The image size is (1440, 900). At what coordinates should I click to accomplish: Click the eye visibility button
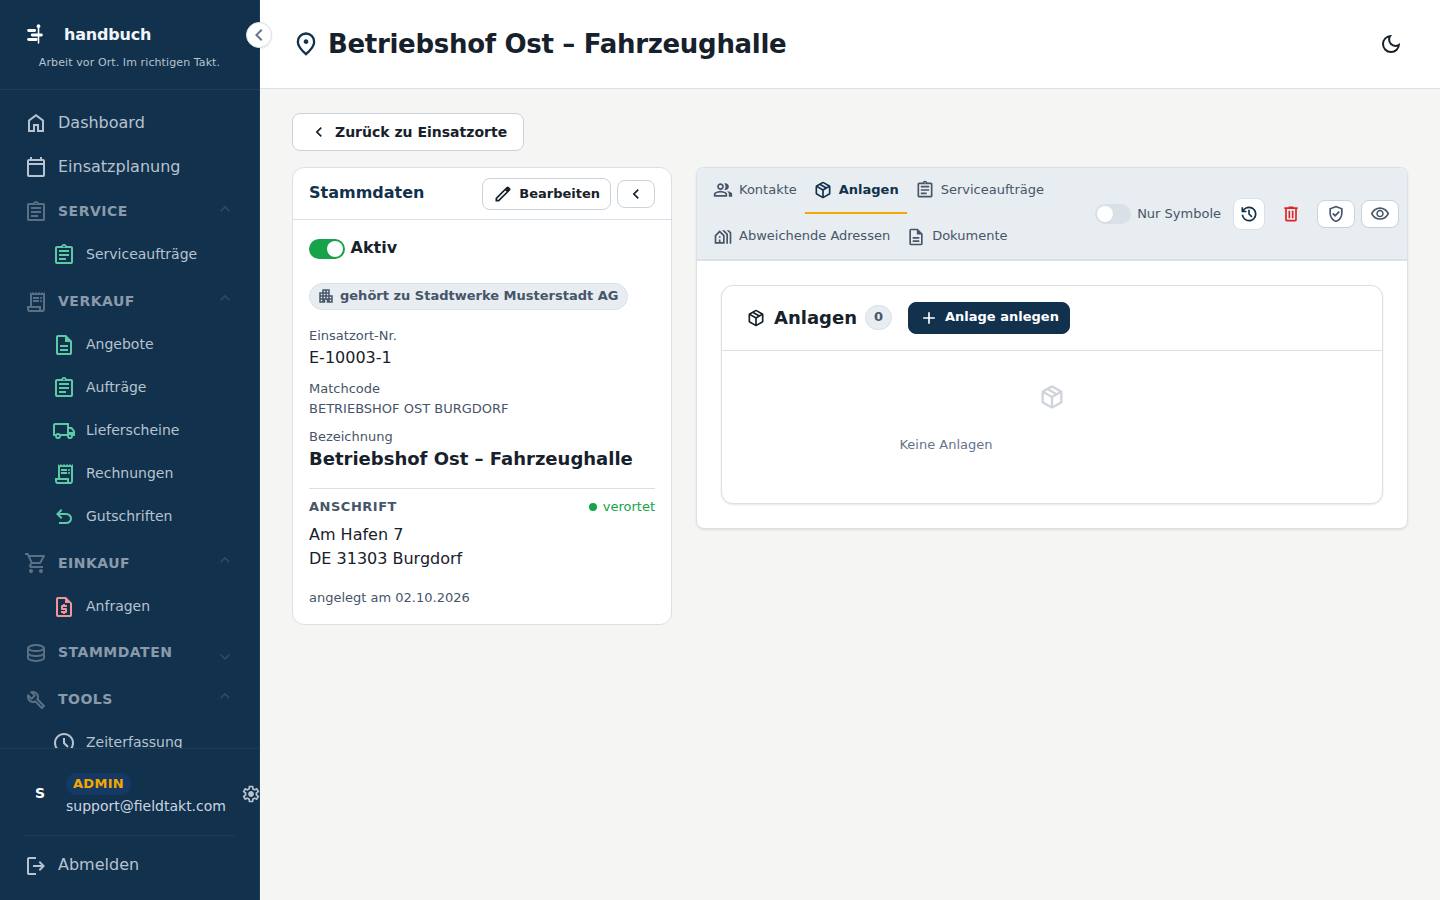coord(1380,214)
